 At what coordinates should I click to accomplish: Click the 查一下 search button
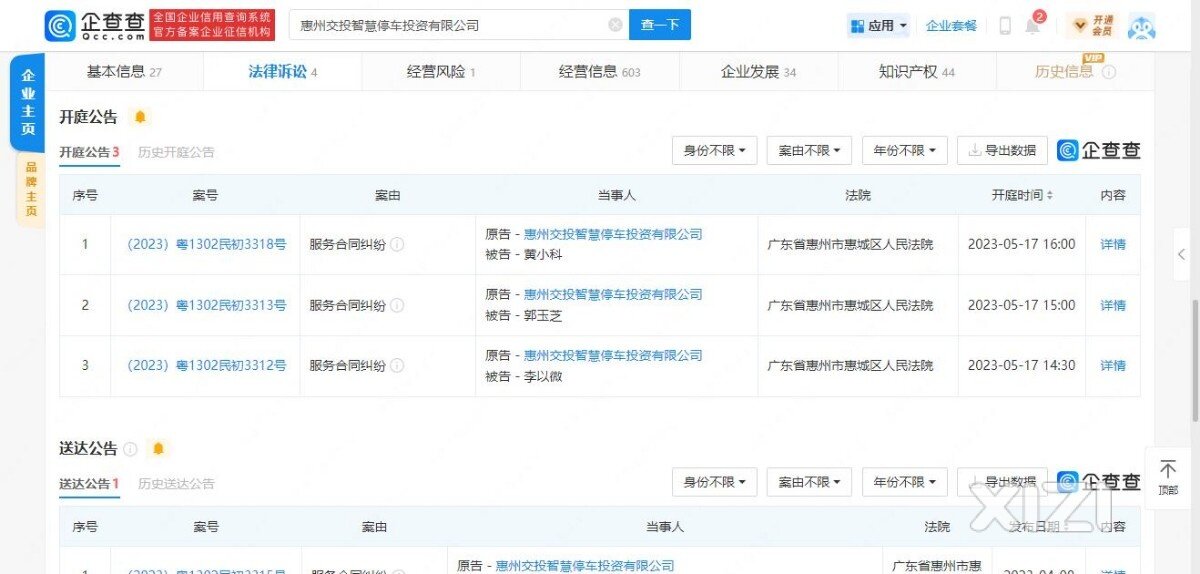tap(659, 25)
